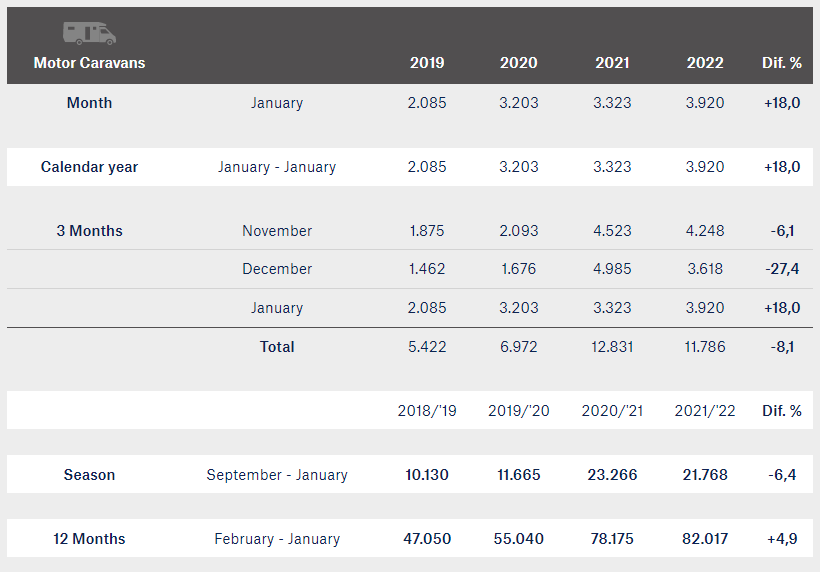820x572 pixels.
Task: Click the December difference value -27,4
Action: pos(782,269)
